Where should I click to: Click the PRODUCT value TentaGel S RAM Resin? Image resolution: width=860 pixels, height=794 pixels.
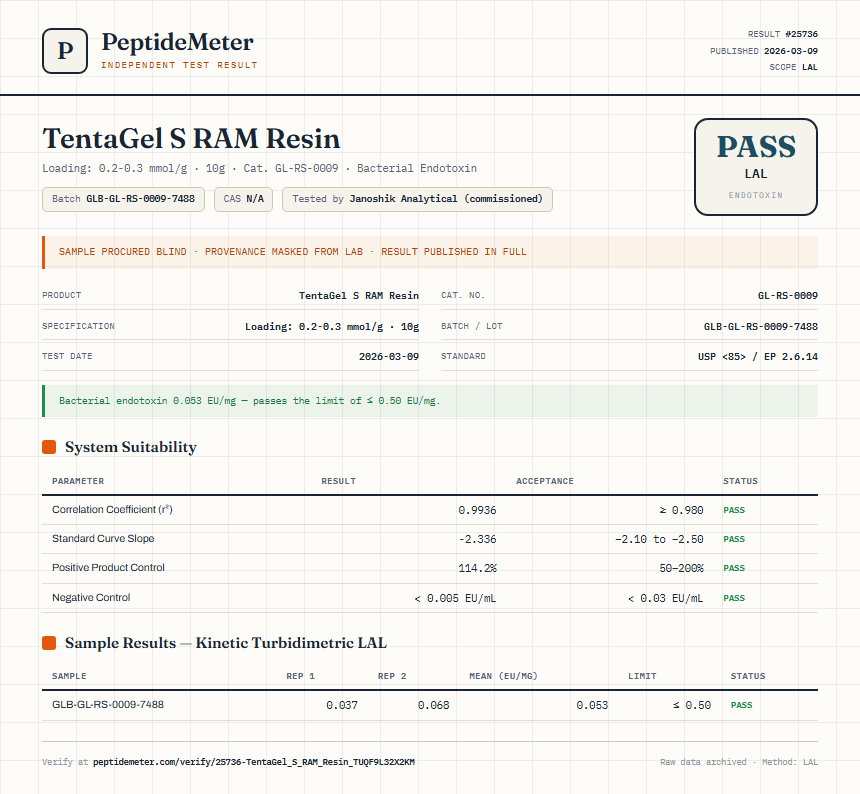(x=359, y=296)
